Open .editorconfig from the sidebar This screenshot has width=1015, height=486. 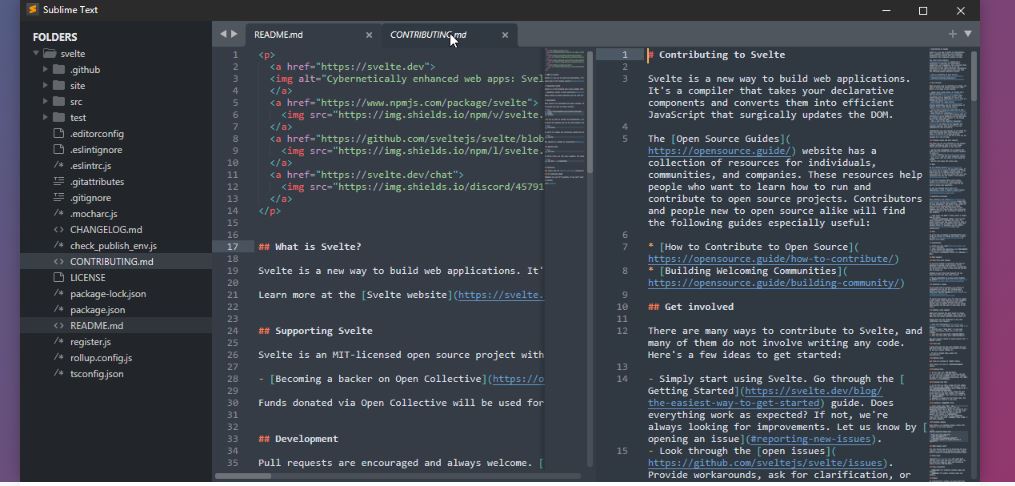point(97,133)
